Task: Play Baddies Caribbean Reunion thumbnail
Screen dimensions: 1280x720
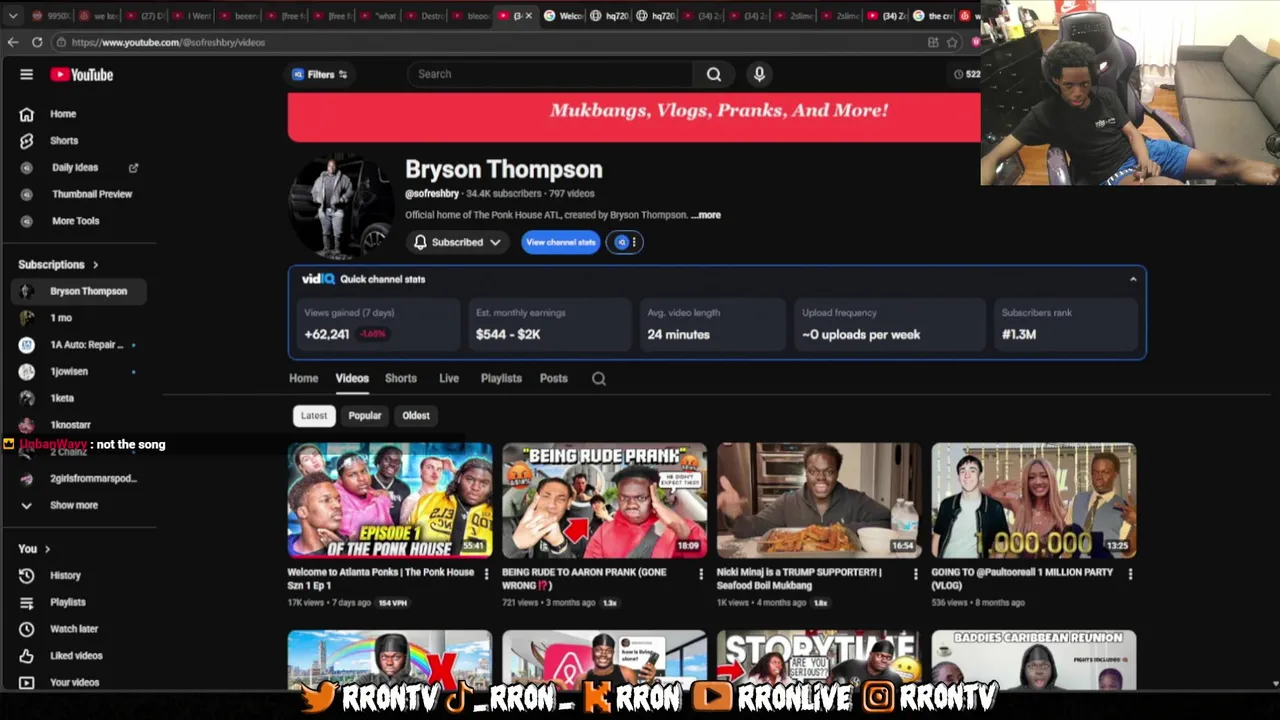Action: pyautogui.click(x=1033, y=659)
